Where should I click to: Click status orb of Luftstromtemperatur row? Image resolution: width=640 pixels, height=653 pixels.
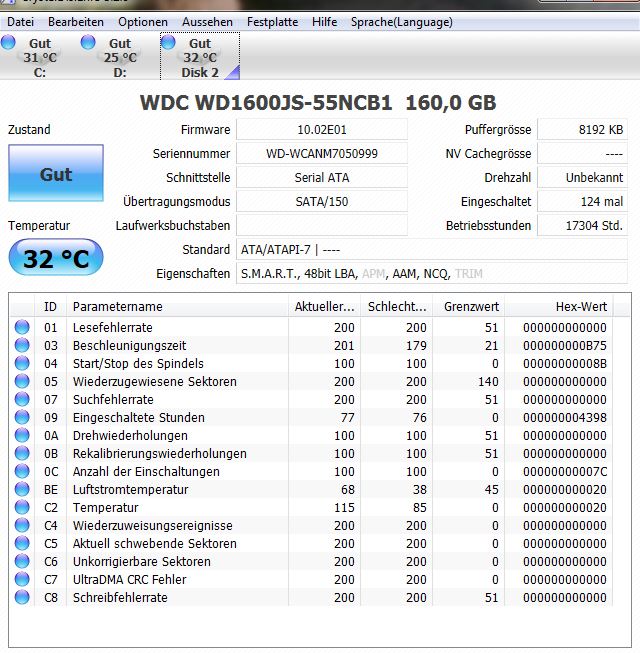22,489
